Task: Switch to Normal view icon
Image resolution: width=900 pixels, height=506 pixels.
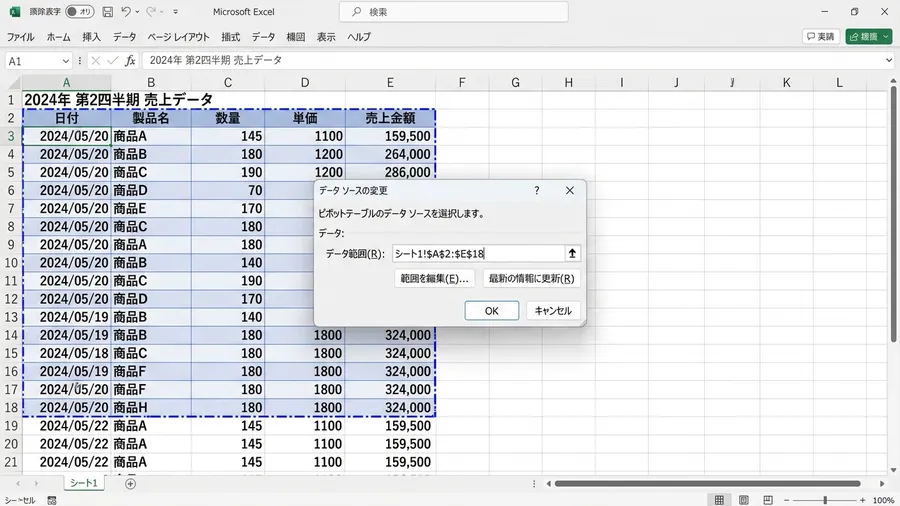Action: coord(719,500)
